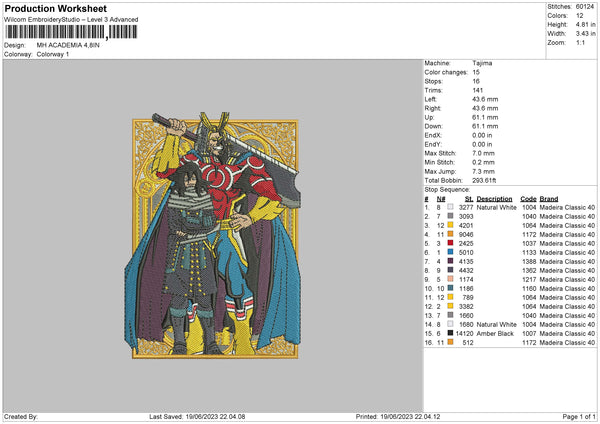Click the Code column header
Viewport: 600px width, 424px height.
(529, 198)
